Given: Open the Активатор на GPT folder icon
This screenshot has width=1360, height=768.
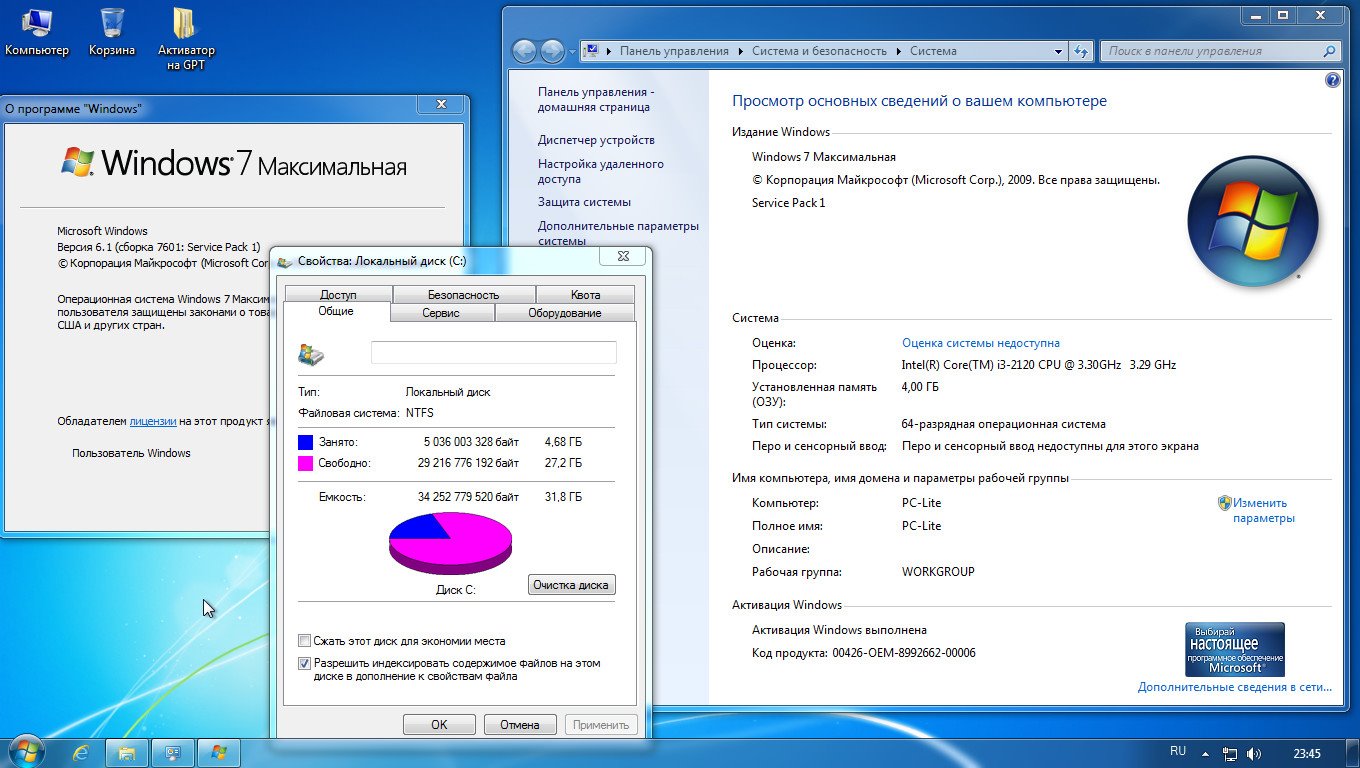Looking at the screenshot, I should (x=186, y=39).
